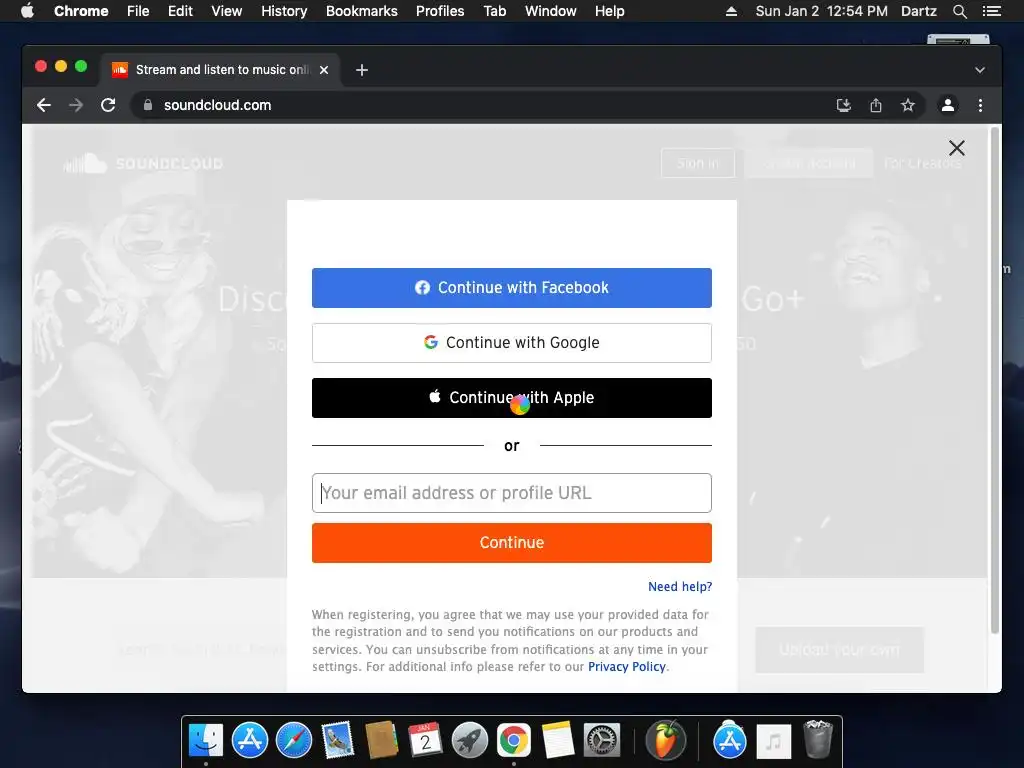This screenshot has height=768, width=1024.
Task: Open the Window menu
Action: coord(551,11)
